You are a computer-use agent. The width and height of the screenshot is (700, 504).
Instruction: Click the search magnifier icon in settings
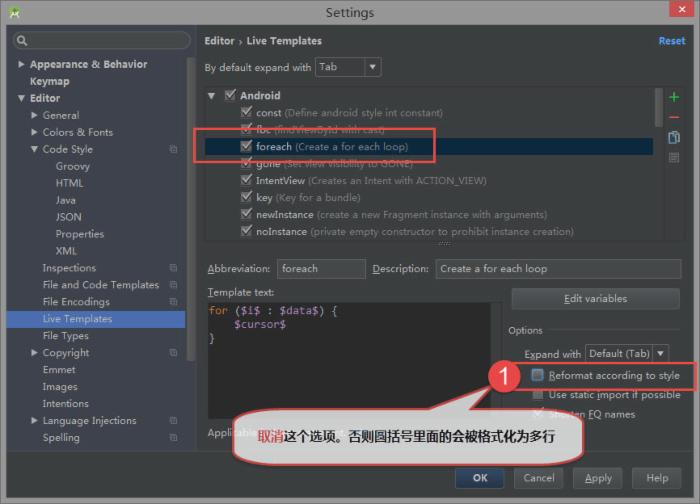click(22, 41)
